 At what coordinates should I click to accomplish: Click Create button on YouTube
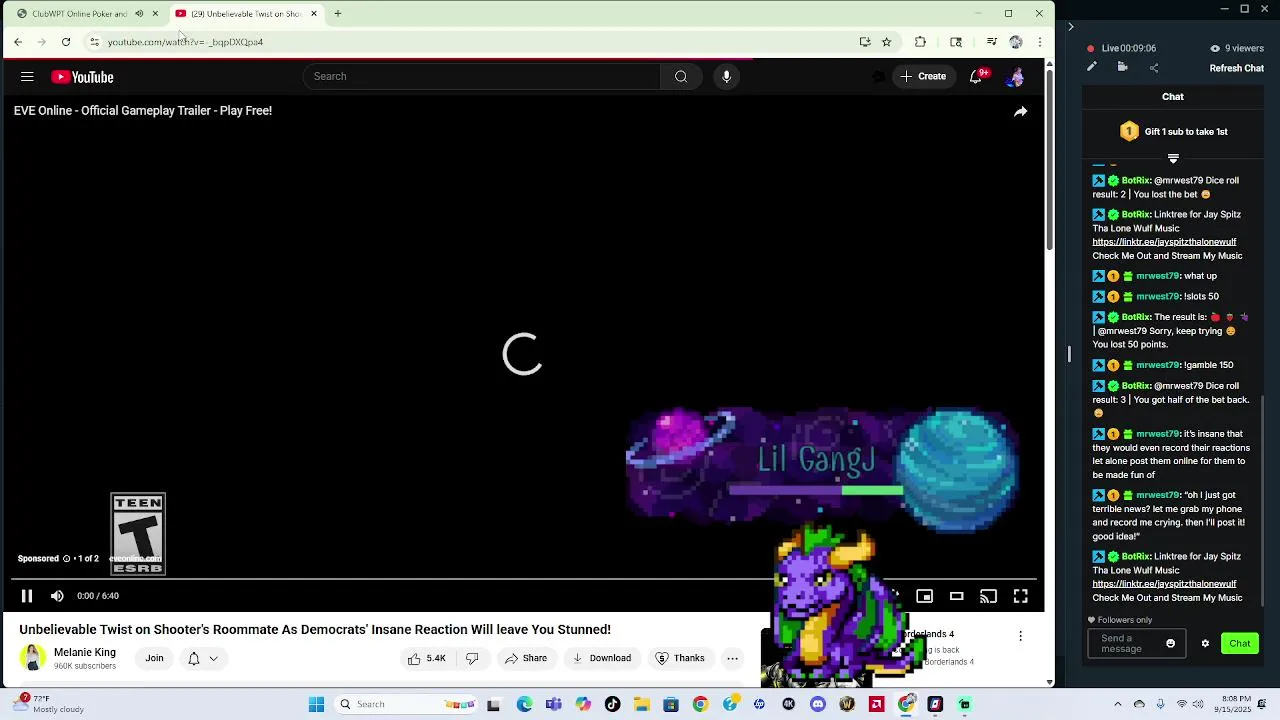coord(922,77)
